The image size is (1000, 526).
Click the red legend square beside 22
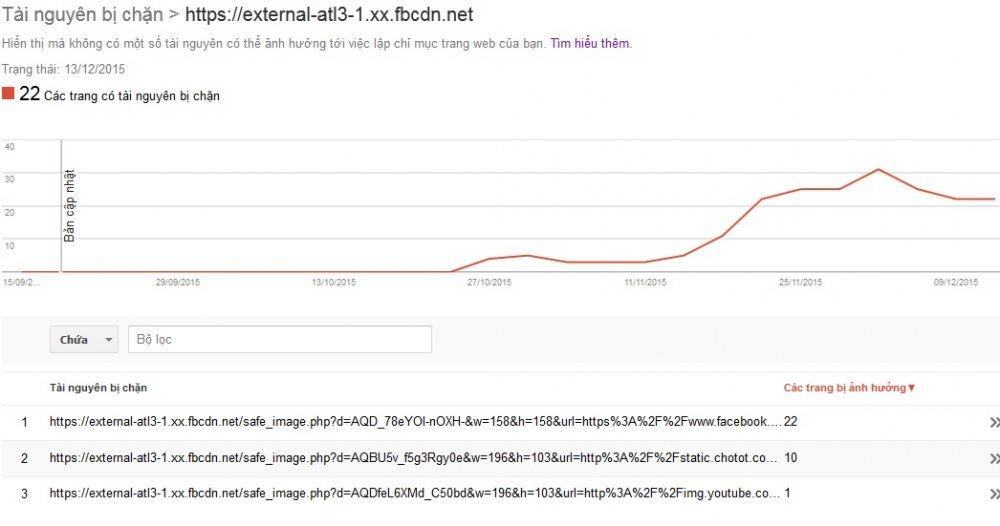tap(8, 94)
